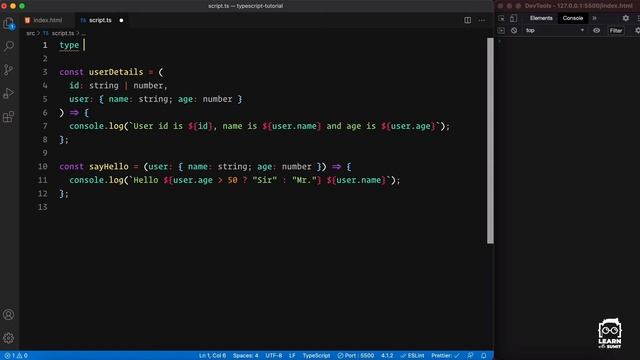Click the Live Server Port : 5500 indicator
Image resolution: width=640 pixels, height=360 pixels.
356,356
